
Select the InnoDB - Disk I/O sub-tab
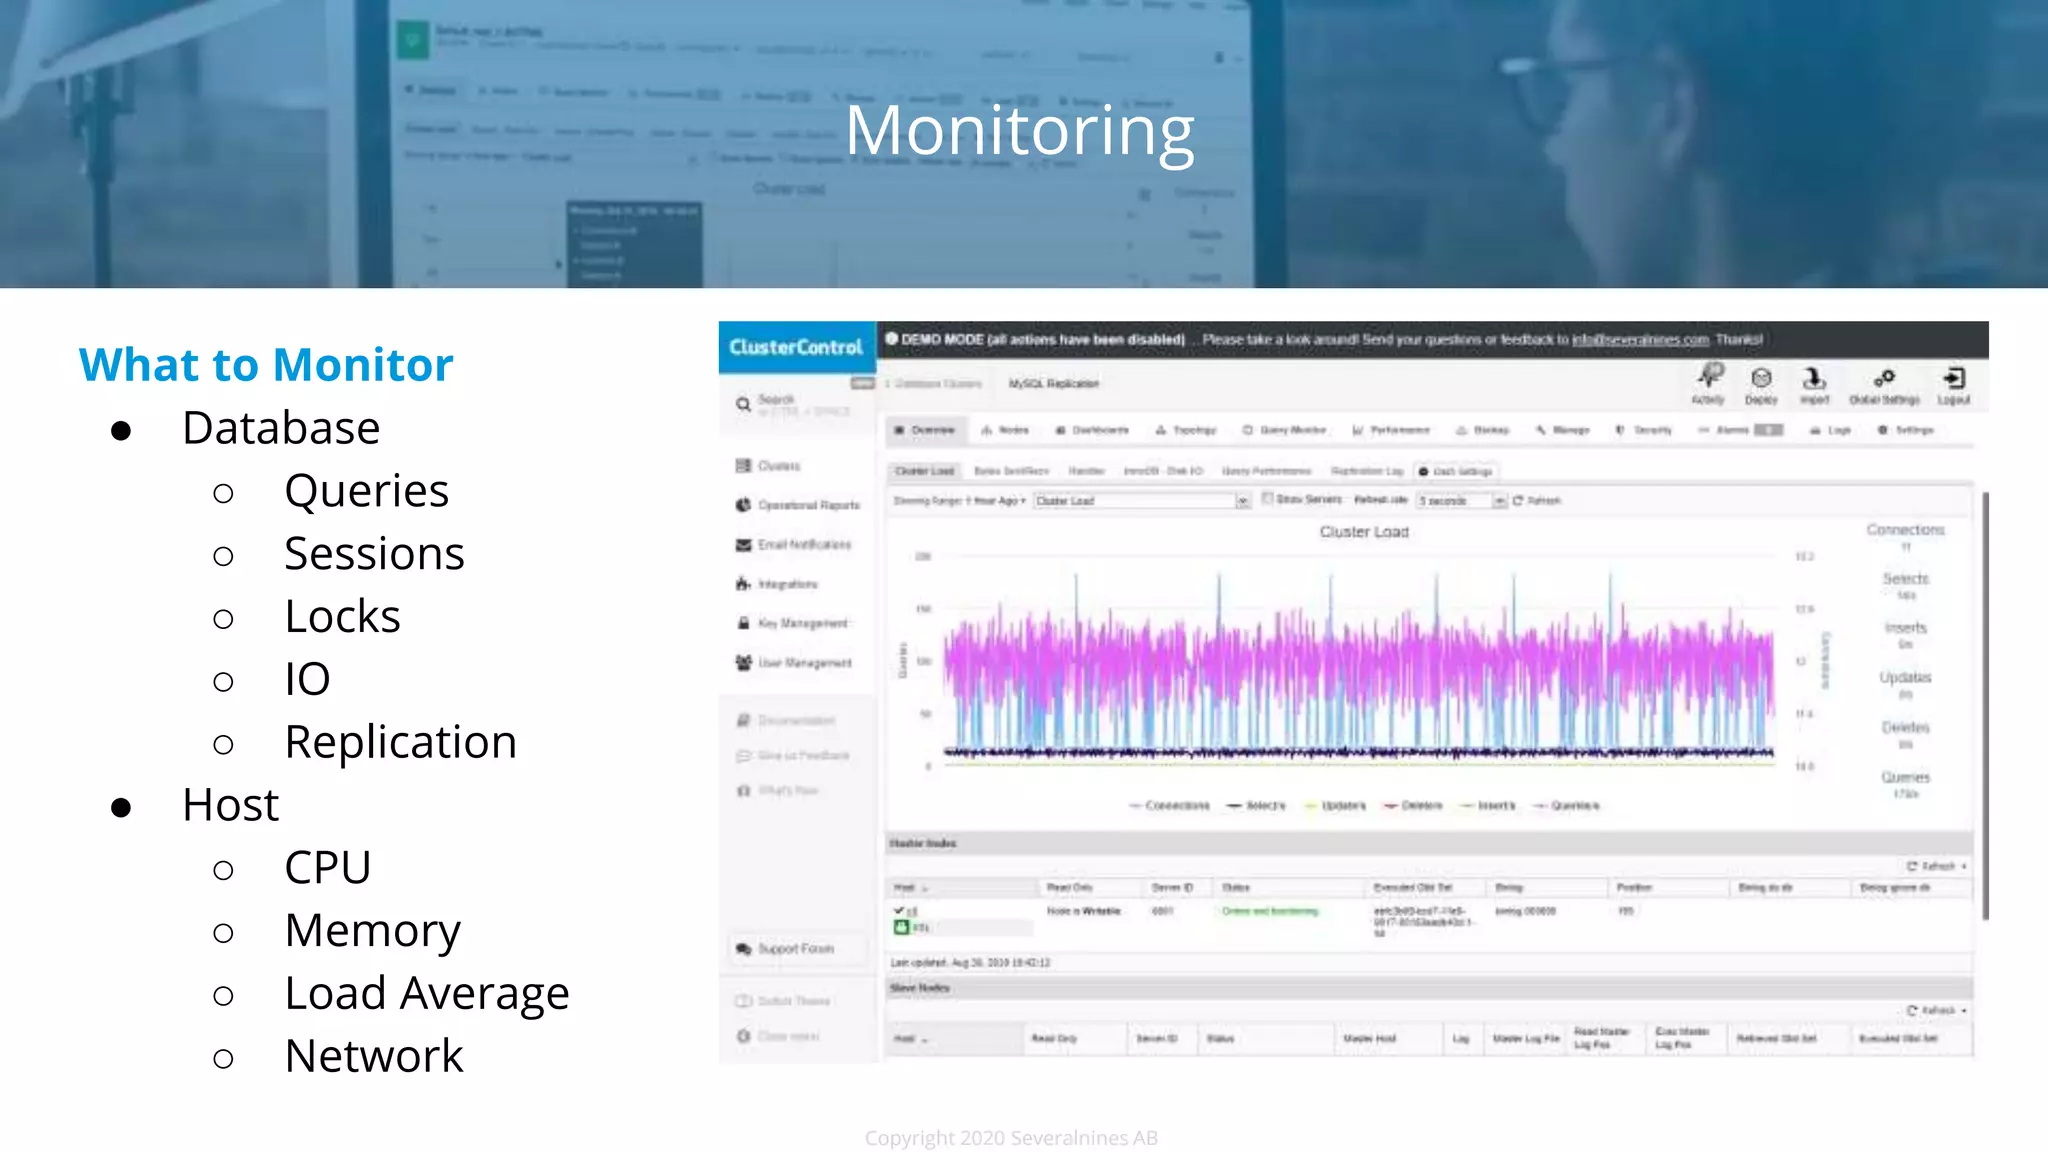(x=1163, y=471)
